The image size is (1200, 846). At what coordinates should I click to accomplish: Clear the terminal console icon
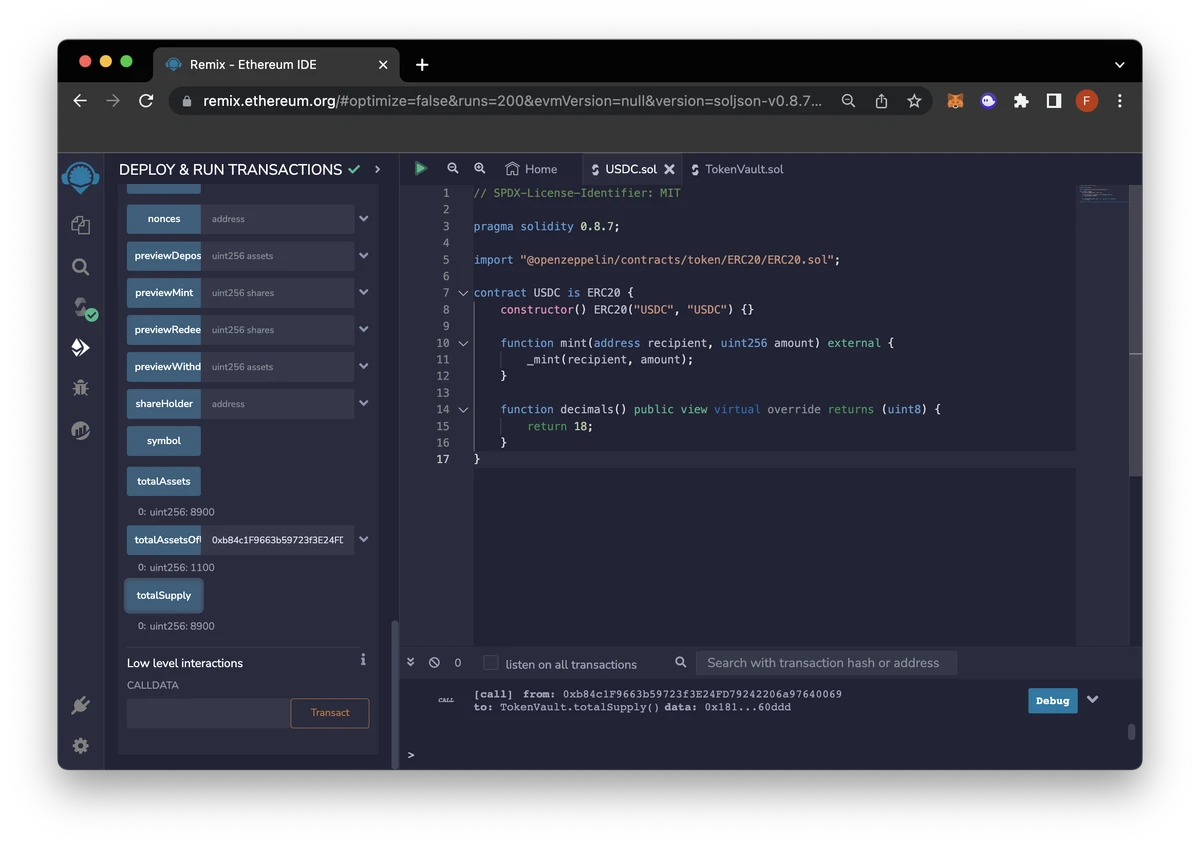point(434,663)
